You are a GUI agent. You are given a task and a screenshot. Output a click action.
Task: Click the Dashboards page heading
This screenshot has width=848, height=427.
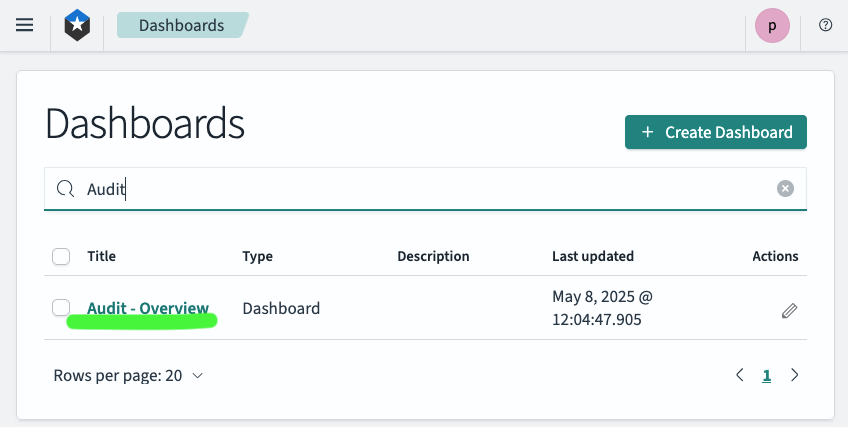[145, 124]
